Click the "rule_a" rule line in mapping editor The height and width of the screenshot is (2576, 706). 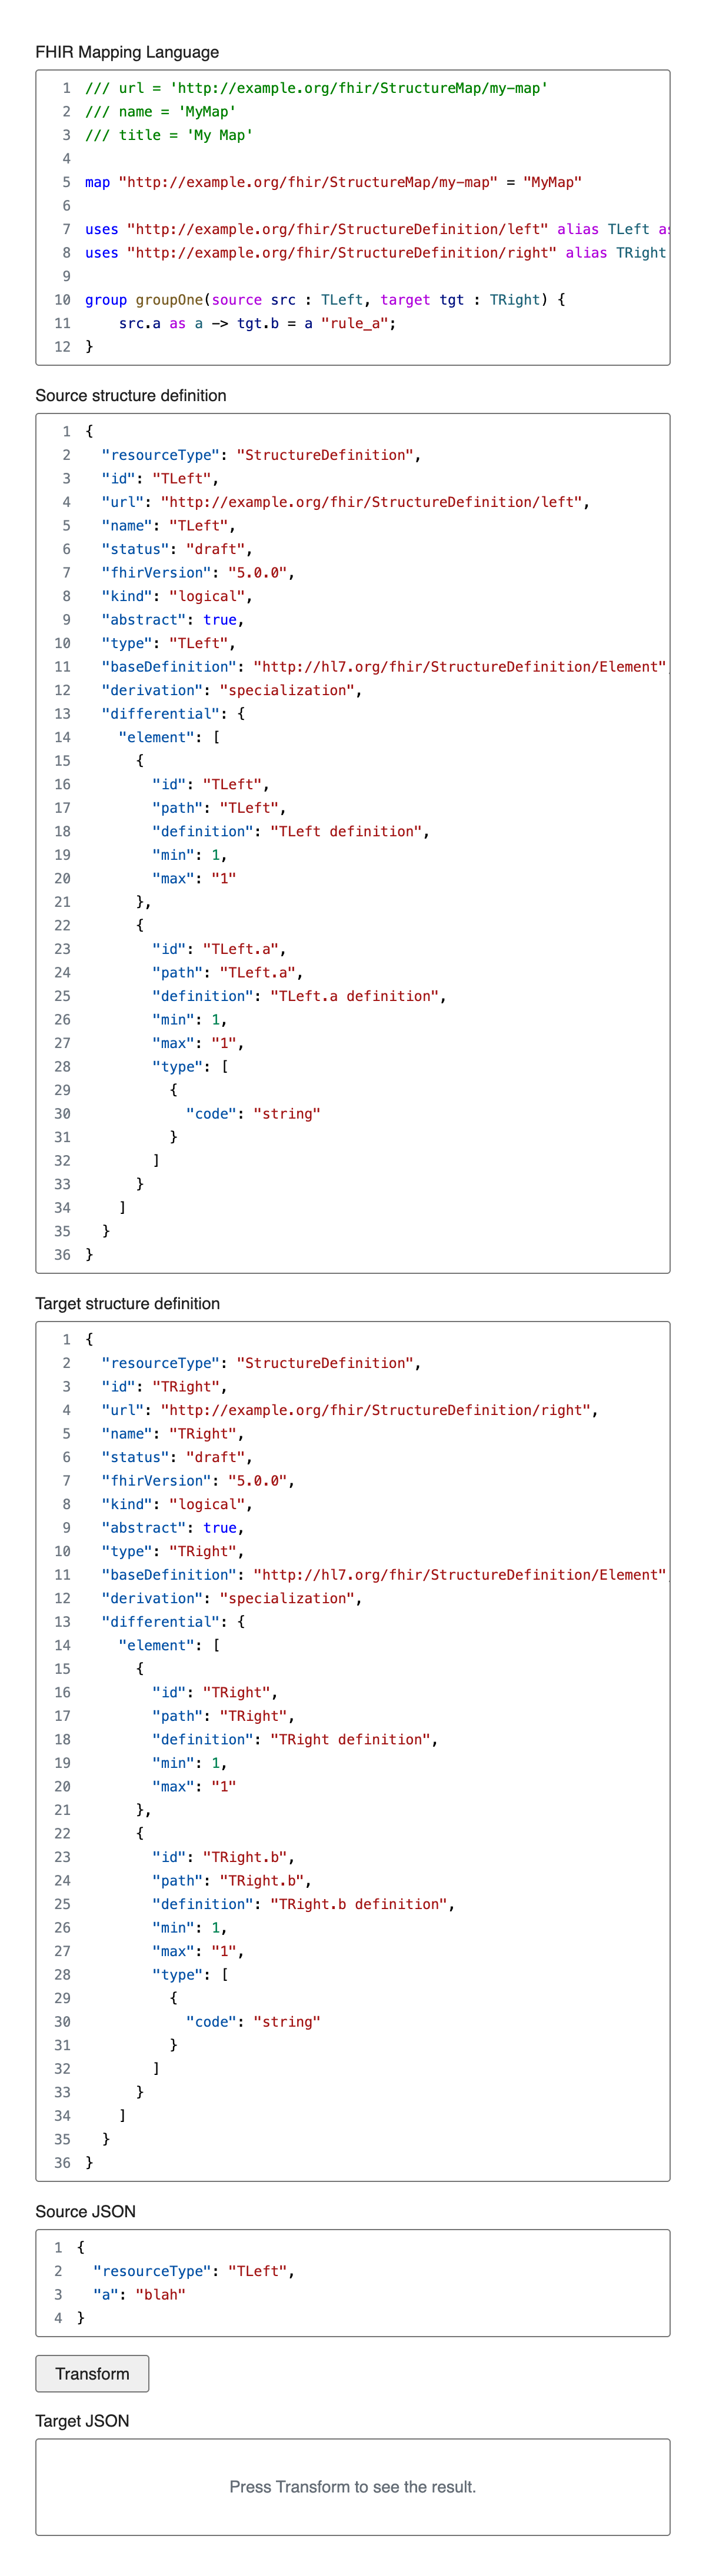[256, 323]
